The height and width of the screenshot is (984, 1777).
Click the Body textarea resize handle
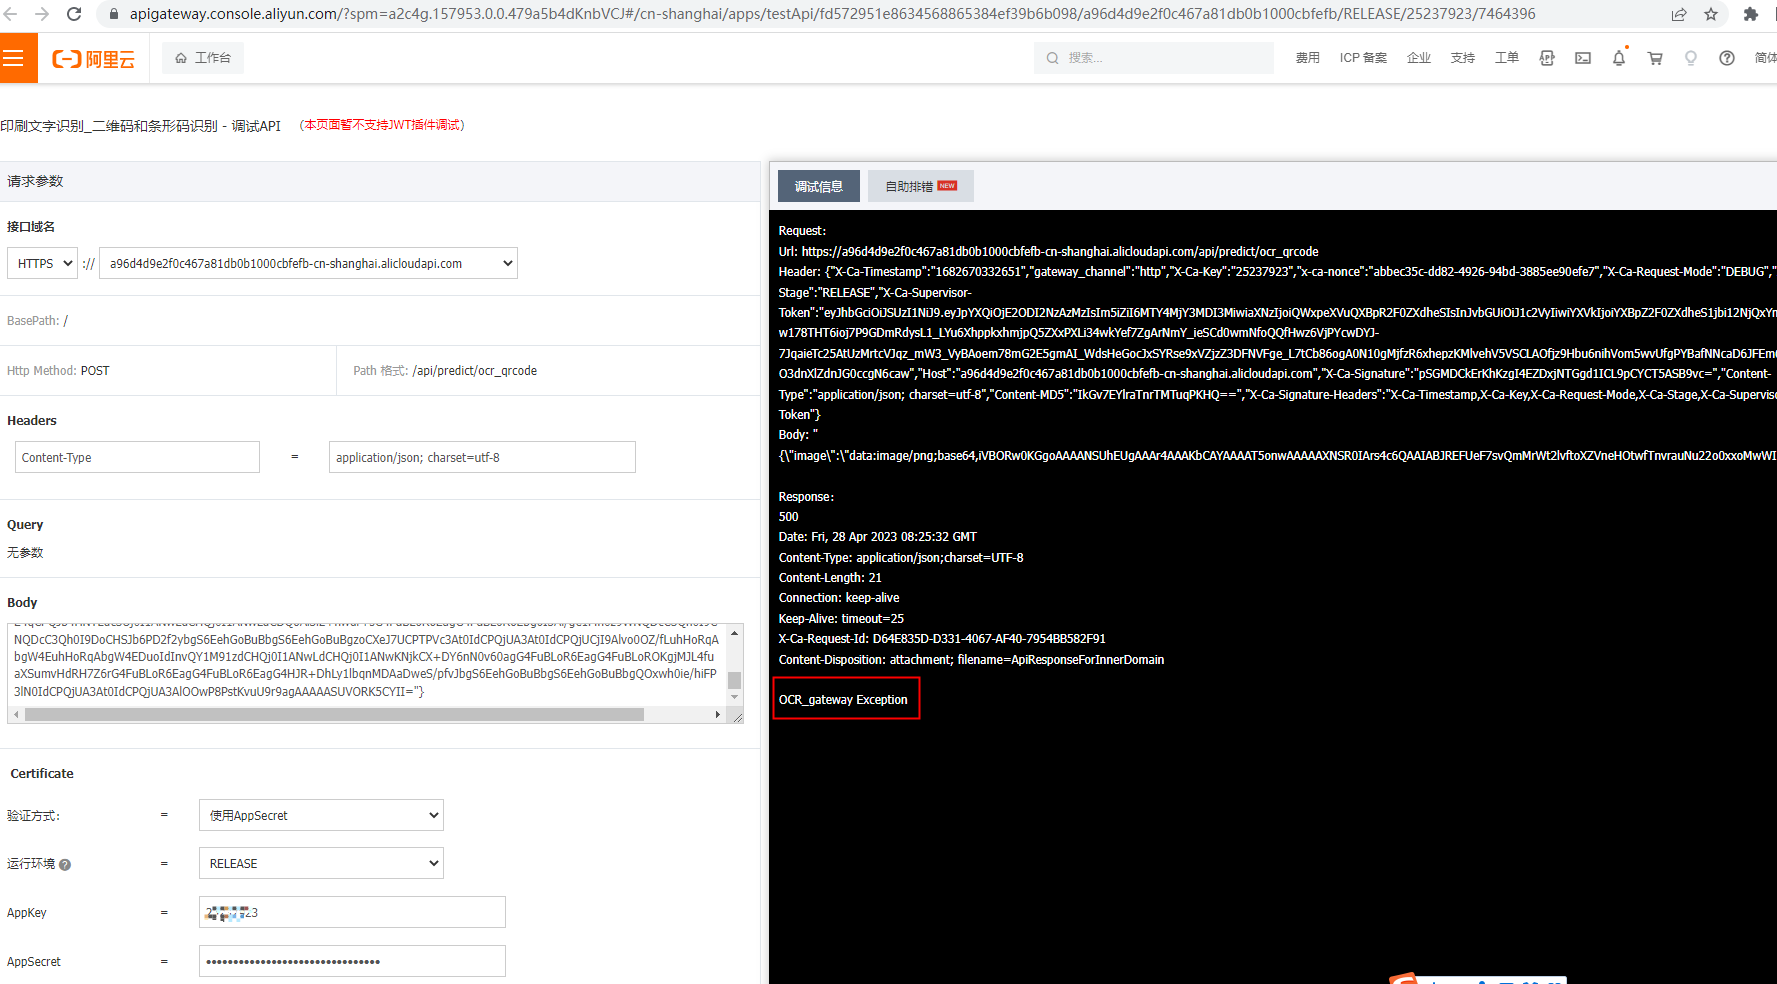tap(737, 716)
